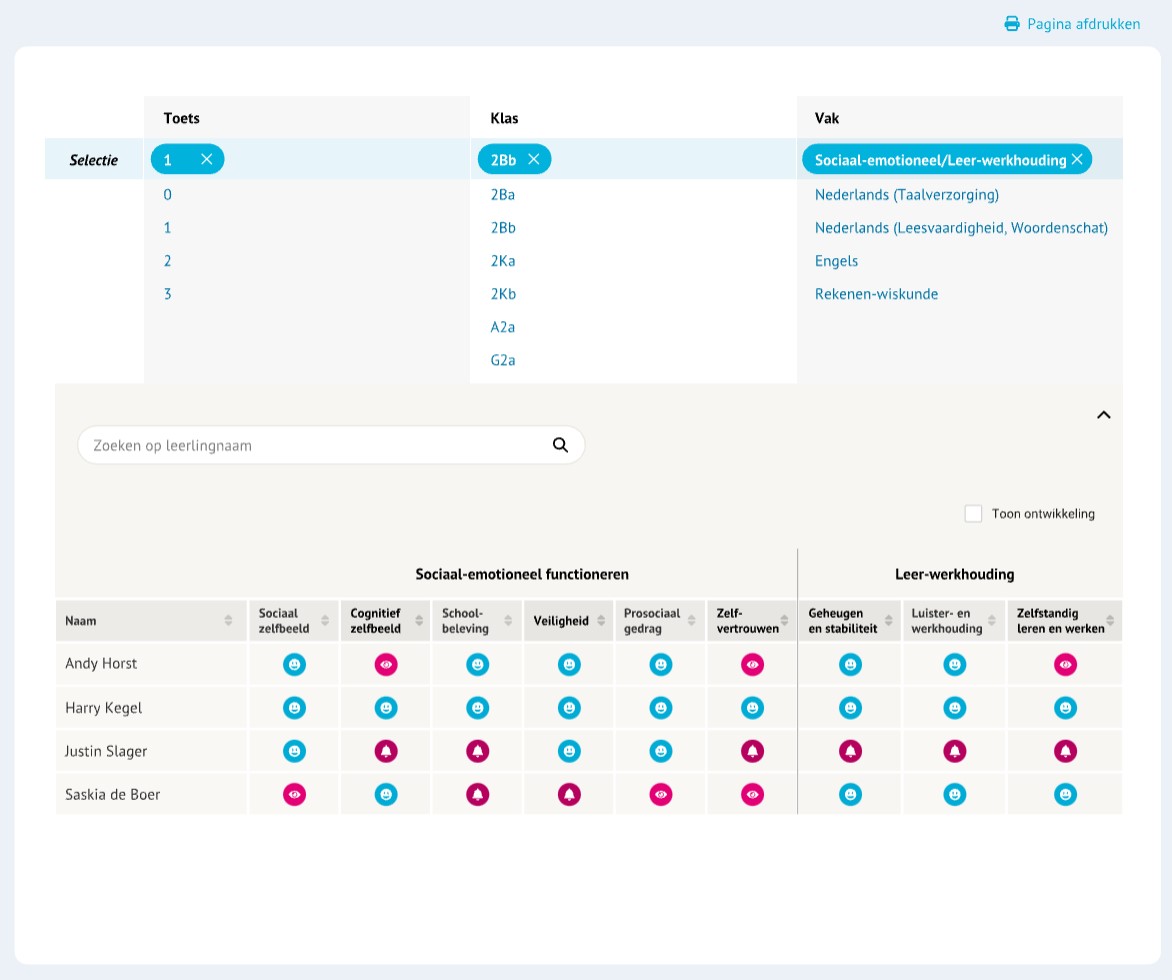This screenshot has width=1172, height=980.
Task: Remove the selected 2Bb class chip
Action: coord(534,159)
